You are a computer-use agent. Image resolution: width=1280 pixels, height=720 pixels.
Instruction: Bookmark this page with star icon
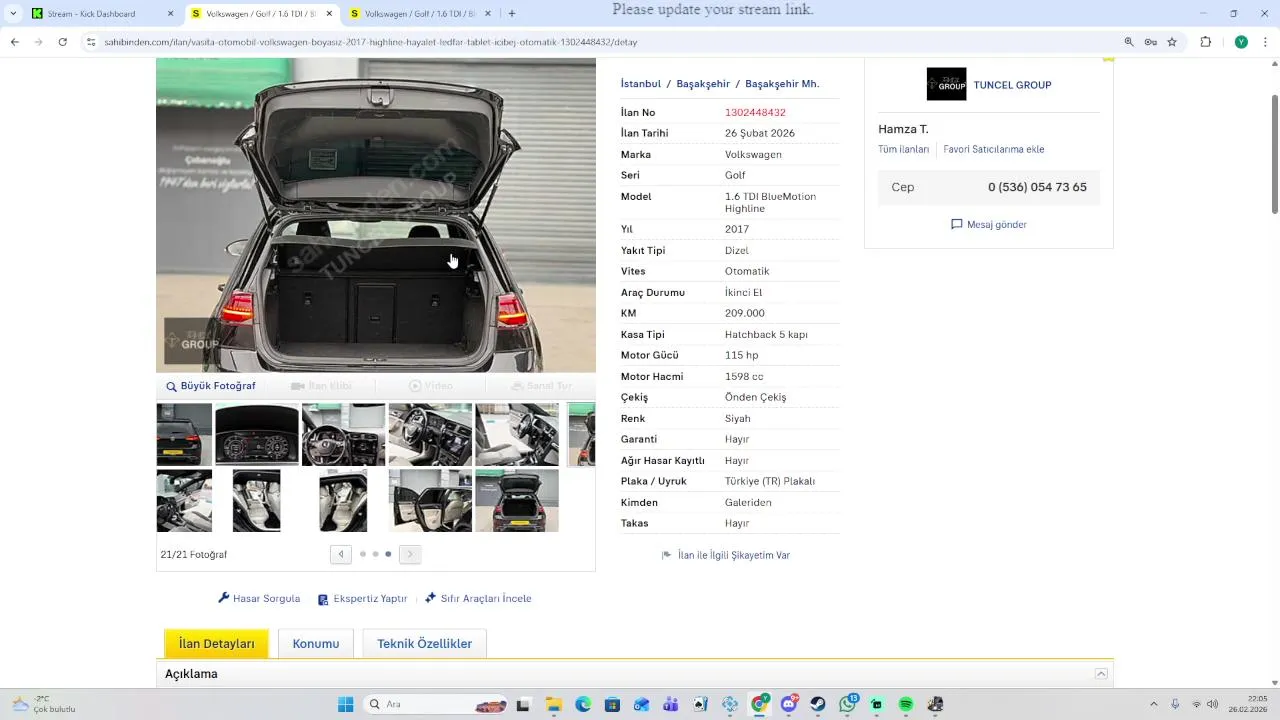point(1172,42)
